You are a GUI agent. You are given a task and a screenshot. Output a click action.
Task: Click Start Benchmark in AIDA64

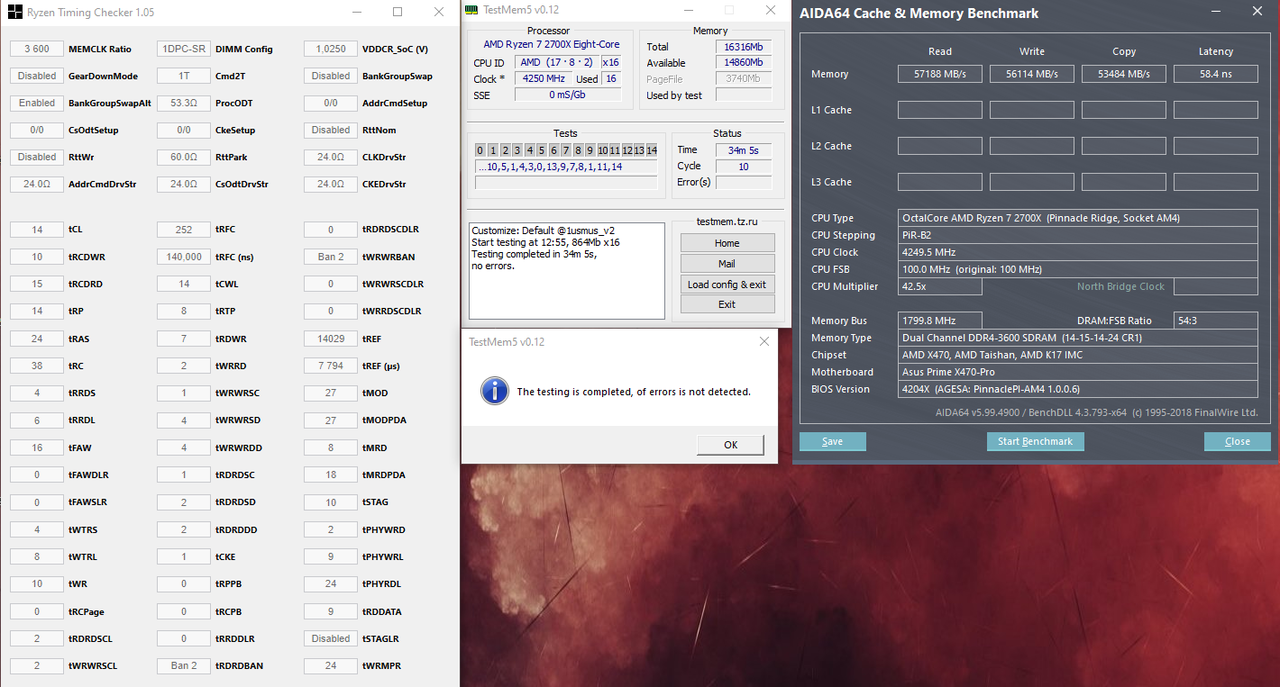[x=1035, y=441]
